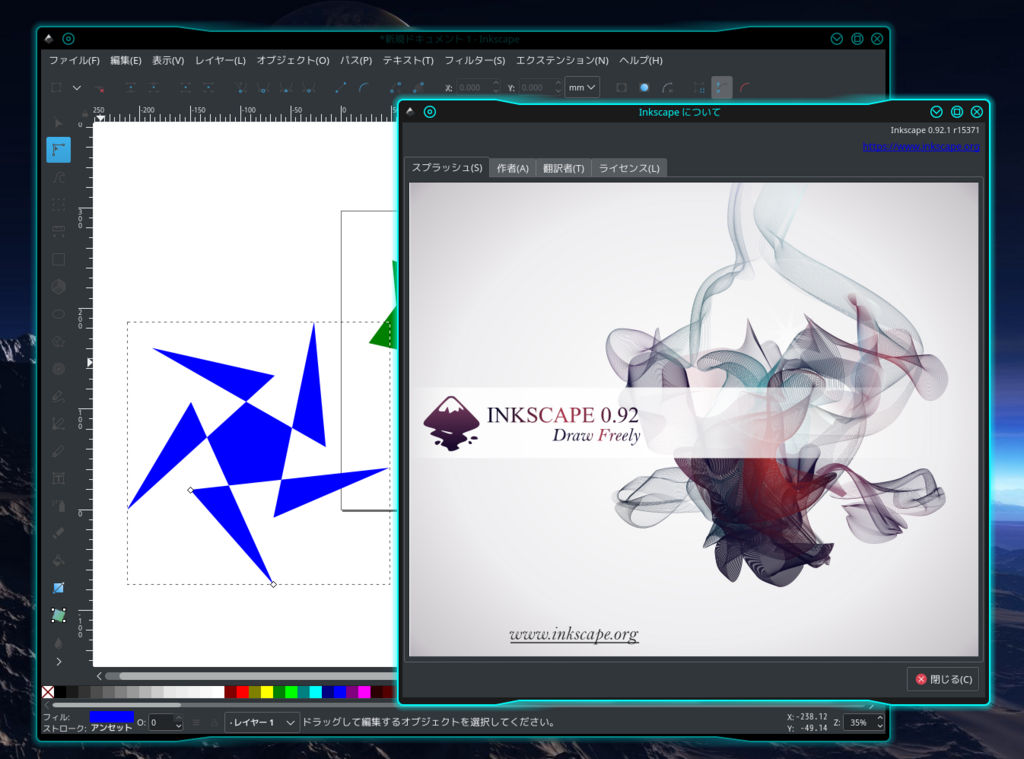Image resolution: width=1024 pixels, height=759 pixels.
Task: Select the Selector arrow tool in toolbox
Action: pyautogui.click(x=58, y=122)
